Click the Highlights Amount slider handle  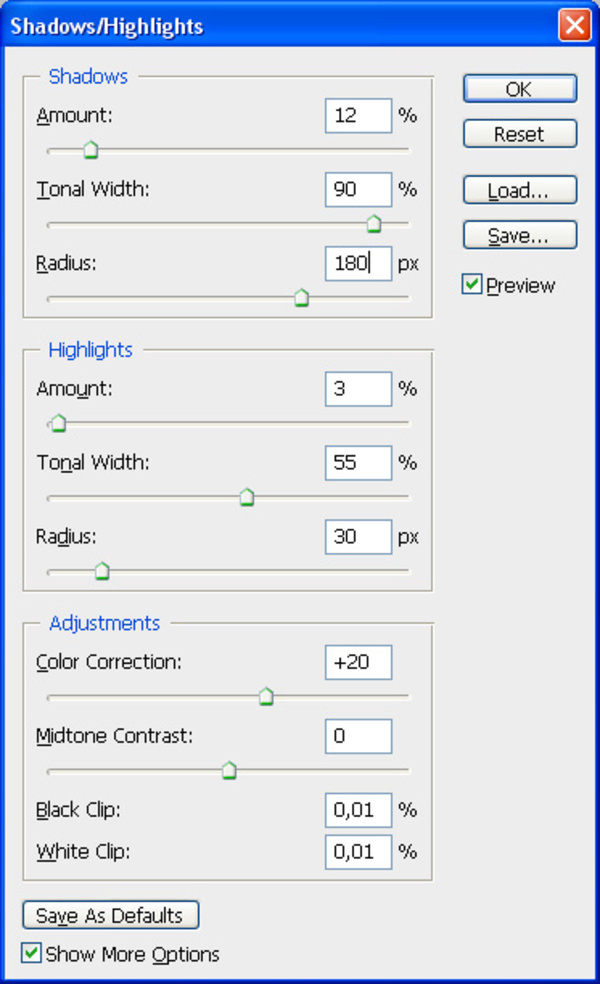coord(59,423)
